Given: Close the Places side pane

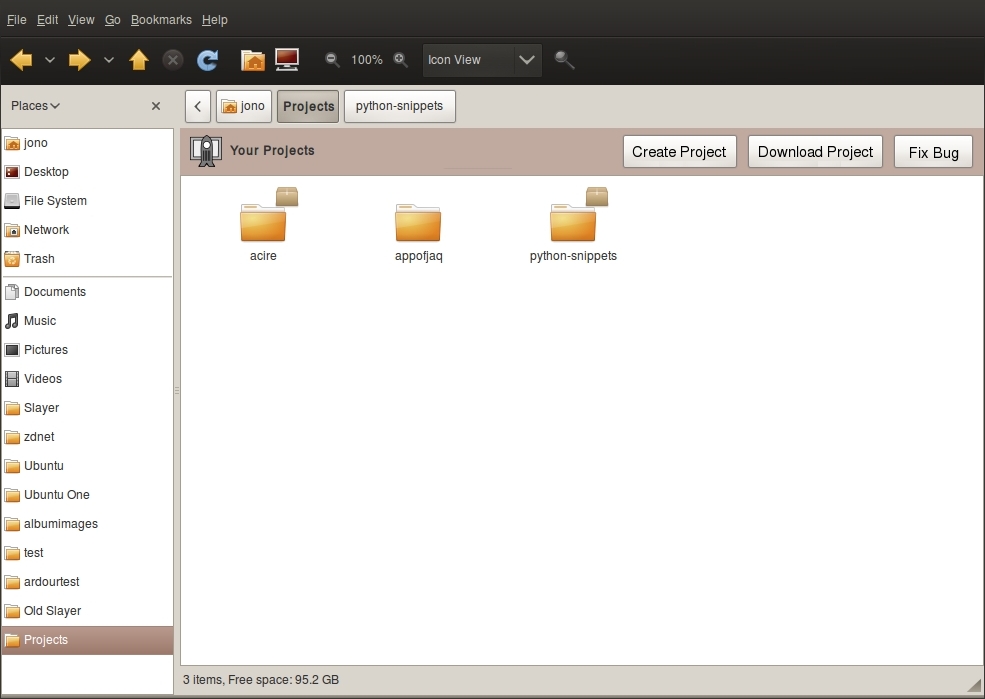Looking at the screenshot, I should (156, 106).
